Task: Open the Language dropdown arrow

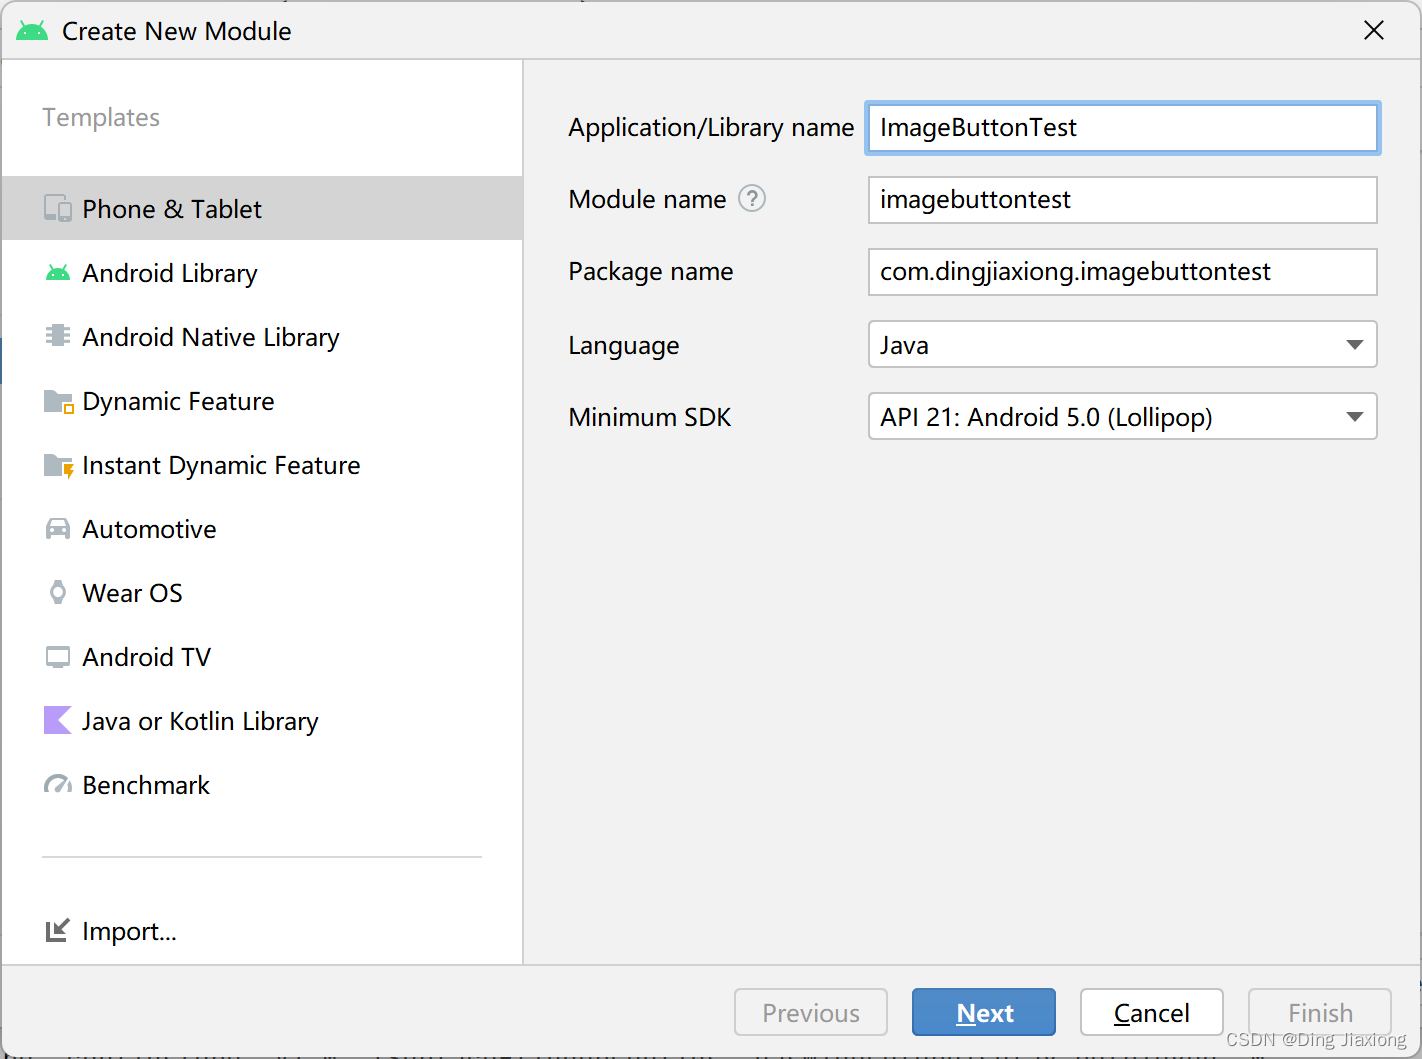Action: click(1354, 345)
